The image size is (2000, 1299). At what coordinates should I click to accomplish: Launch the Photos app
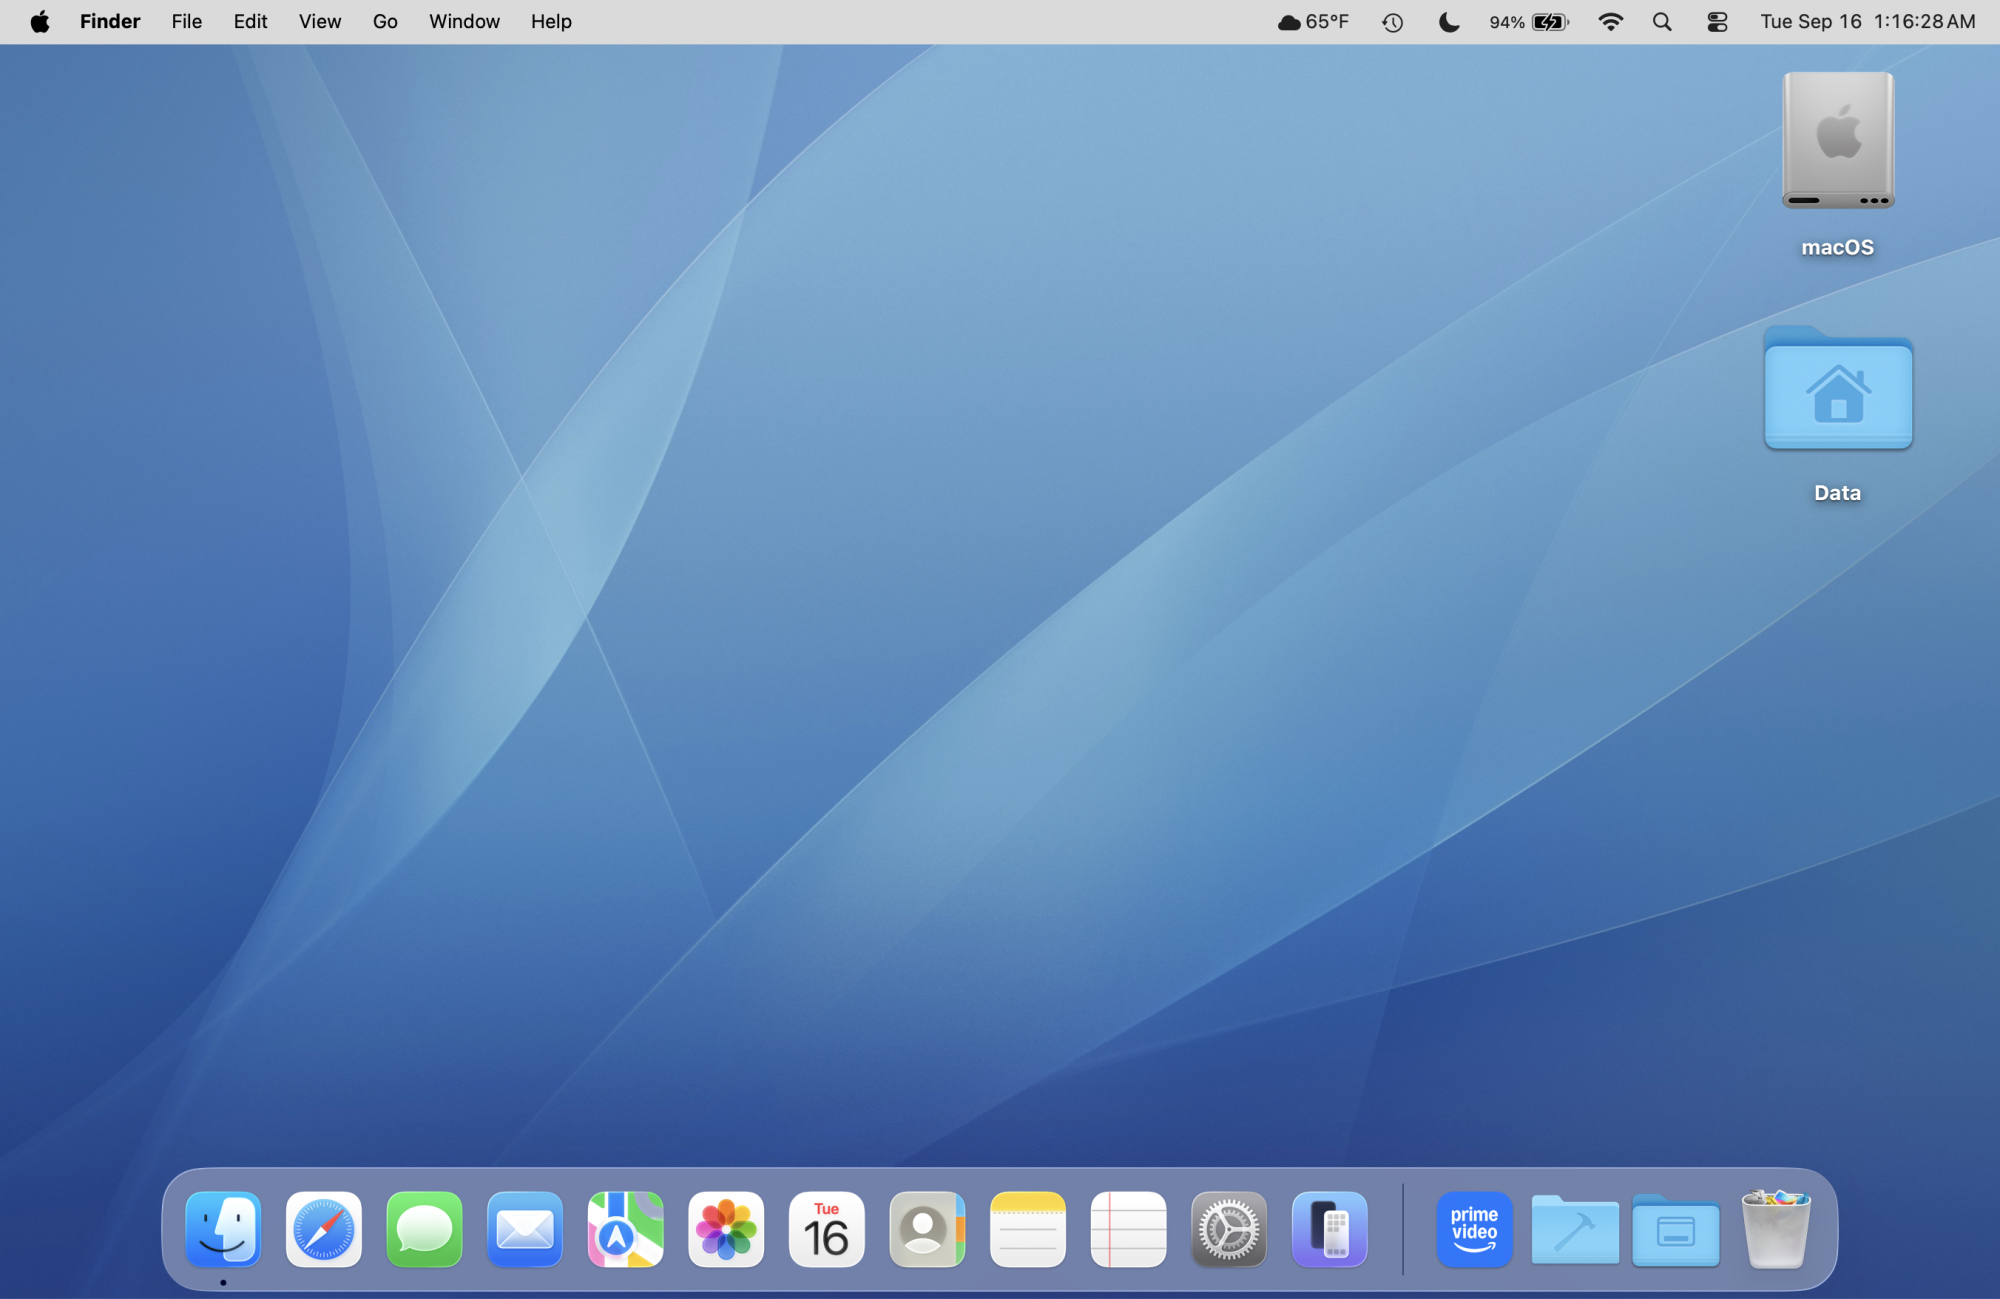(726, 1229)
